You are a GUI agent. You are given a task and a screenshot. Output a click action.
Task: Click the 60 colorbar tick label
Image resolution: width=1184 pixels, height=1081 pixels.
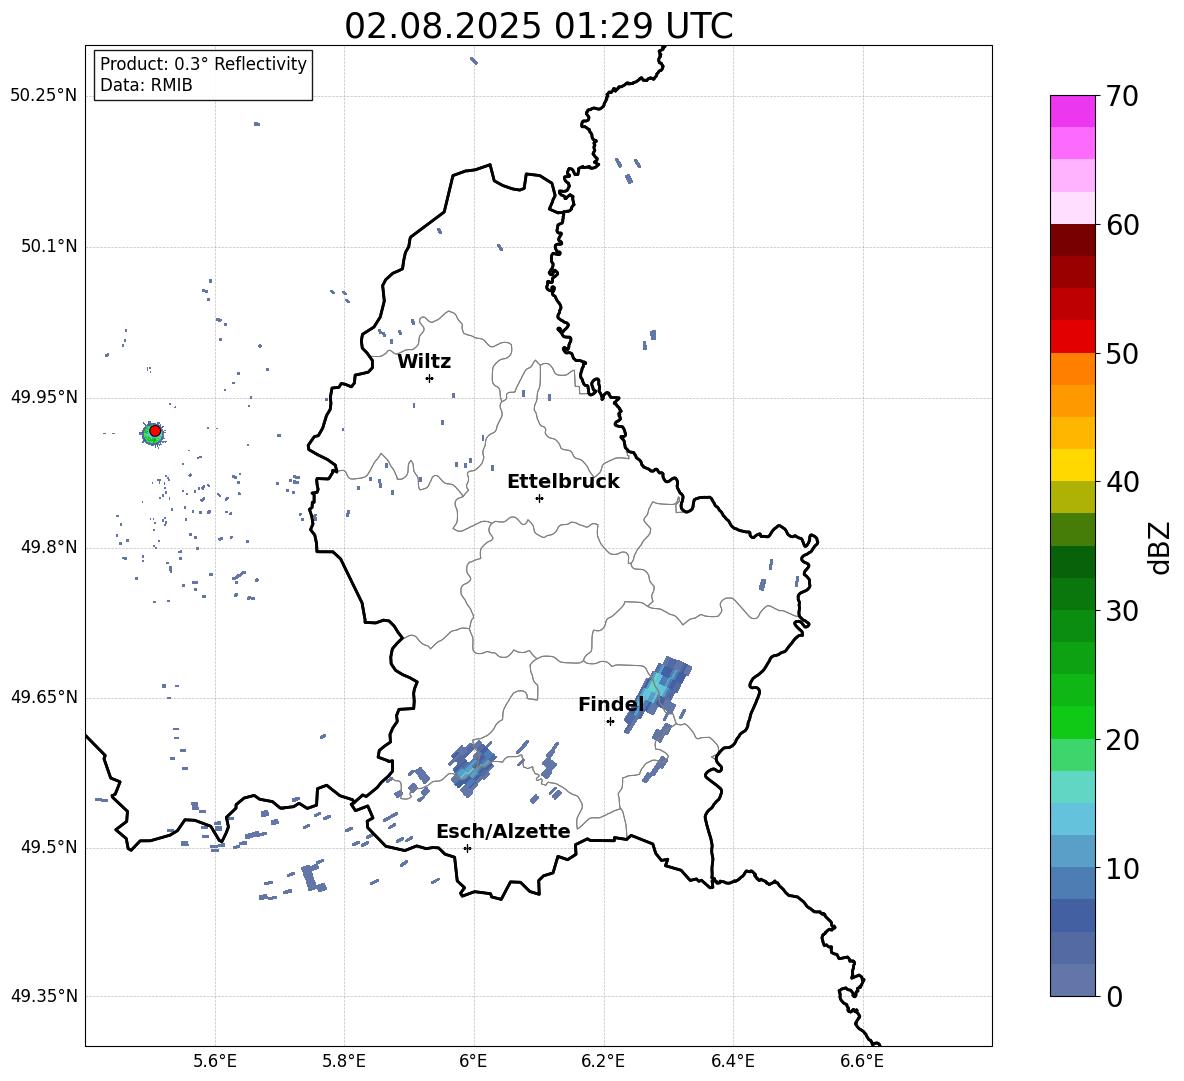1121,225
